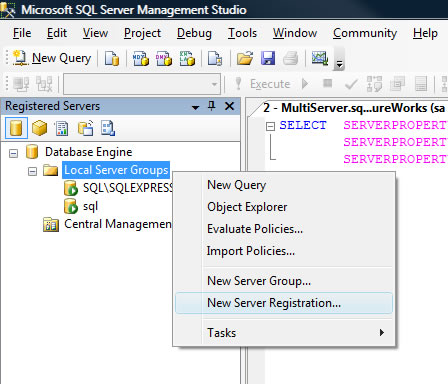This screenshot has width=448, height=384.
Task: Click the New Query toolbar button
Action: pyautogui.click(x=52, y=58)
